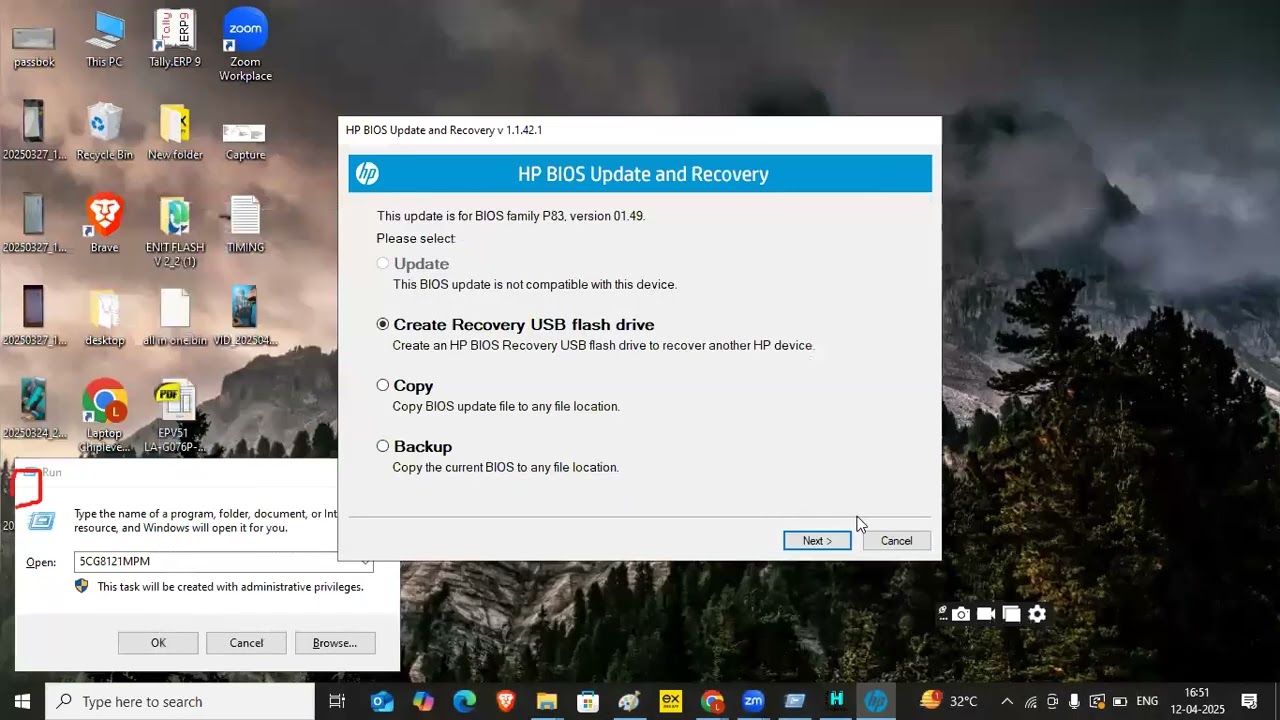
Task: Open the screen recorder settings gear
Action: 1037,614
